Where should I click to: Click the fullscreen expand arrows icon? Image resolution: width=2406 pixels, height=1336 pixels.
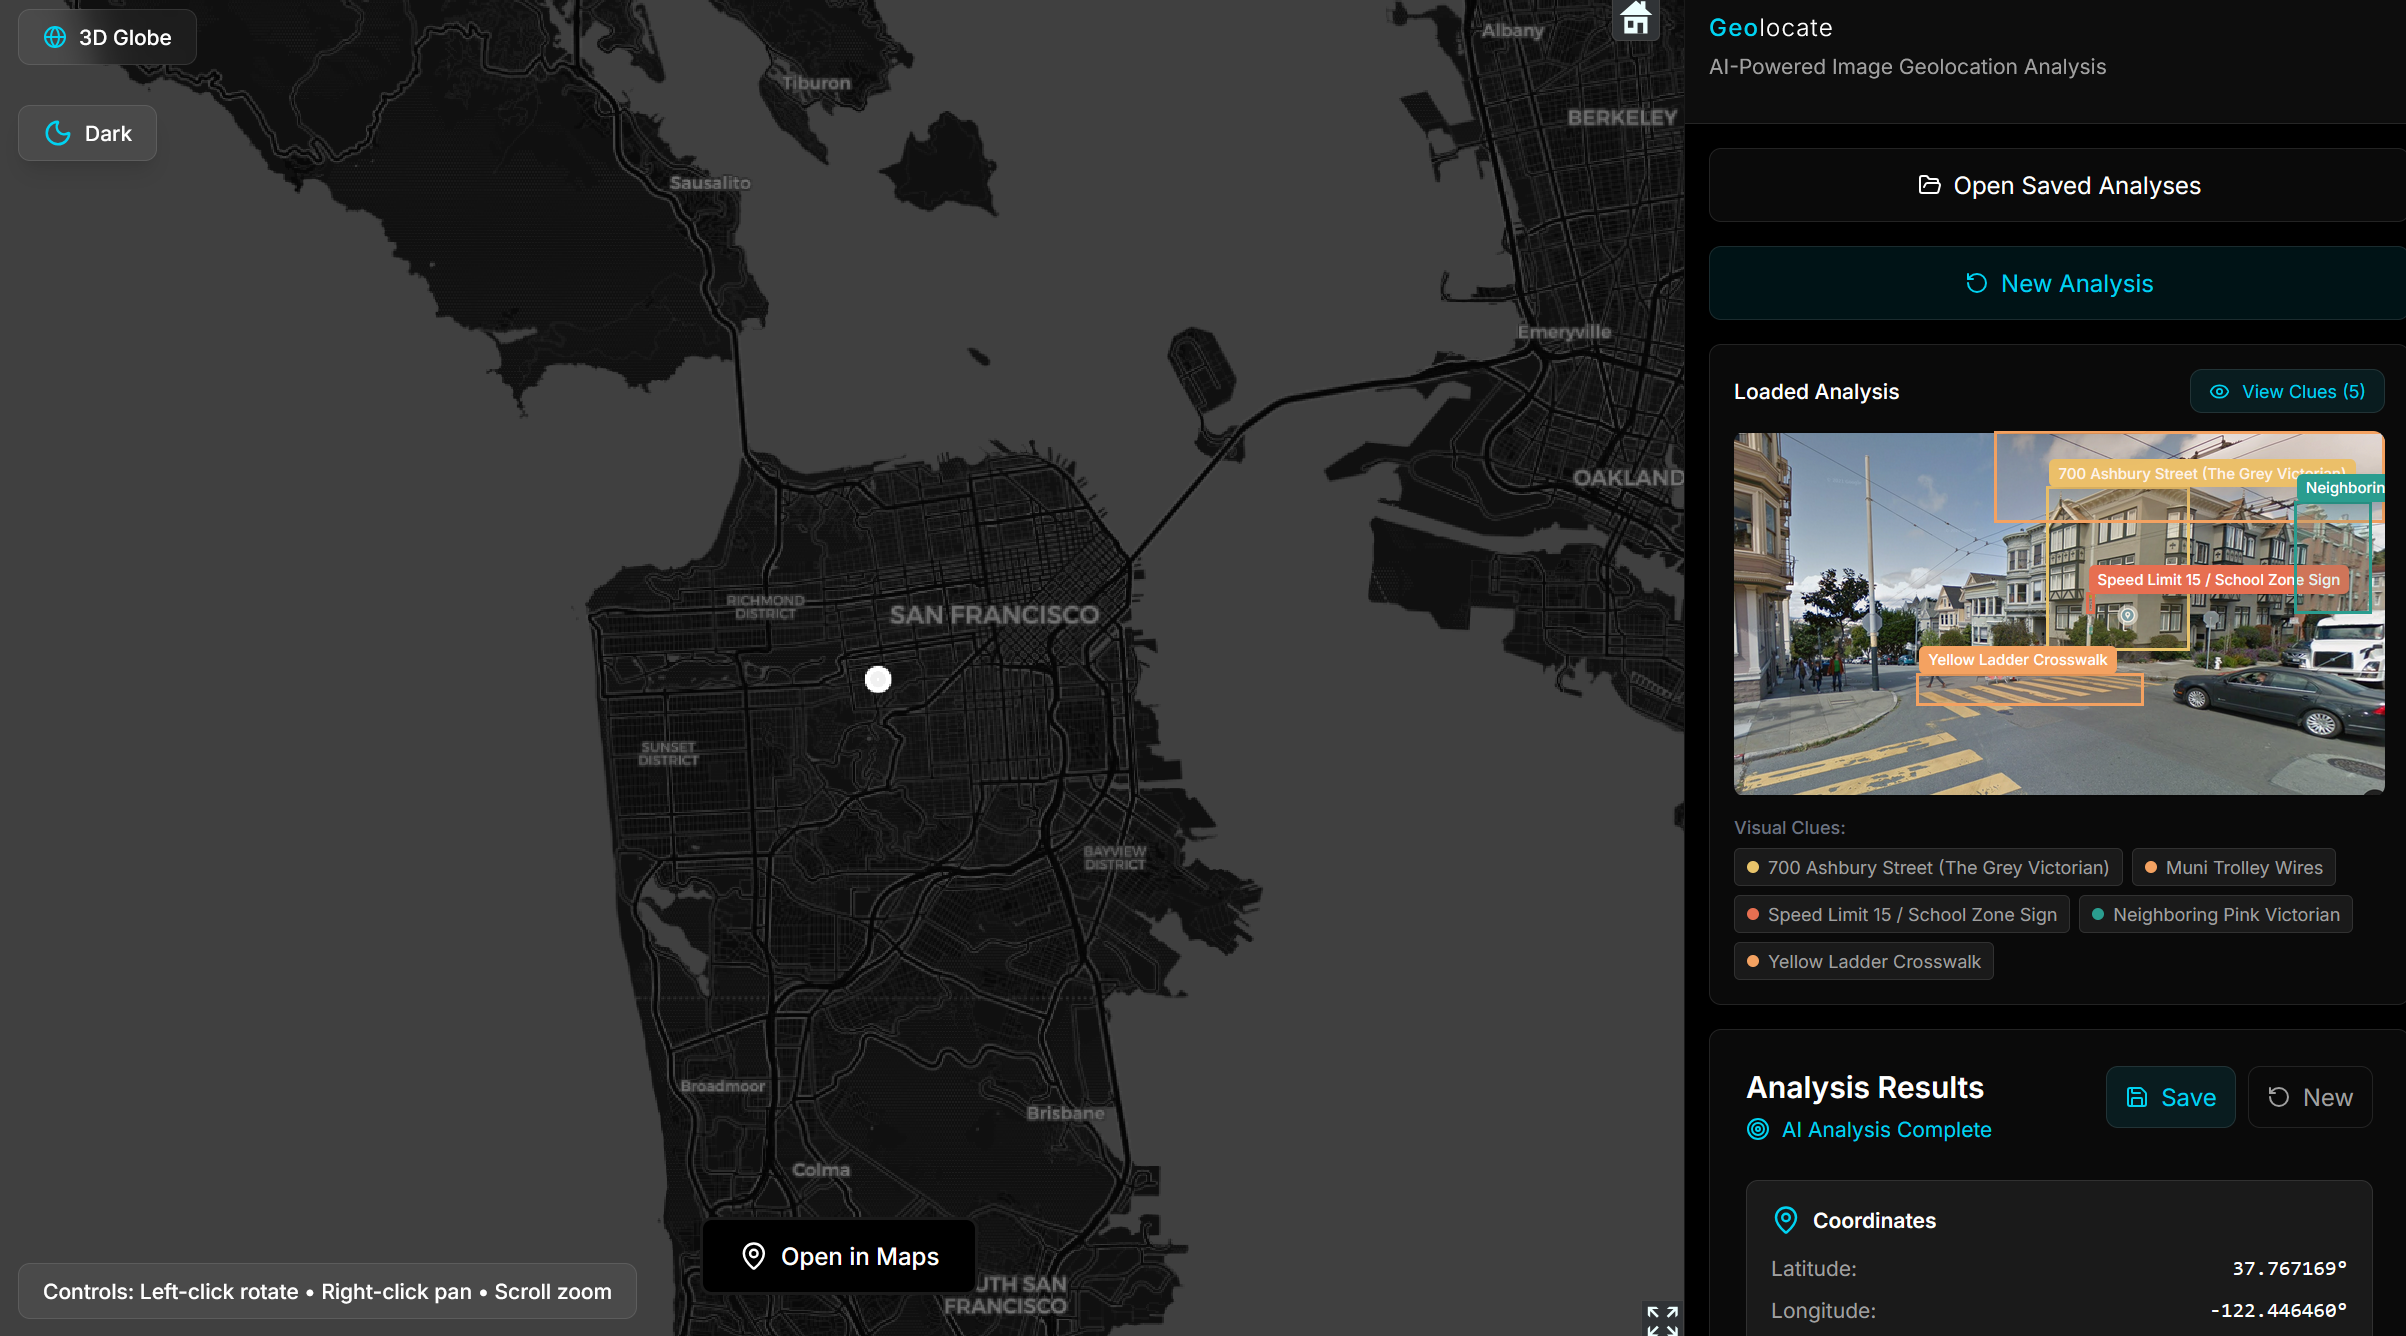tap(1662, 1320)
